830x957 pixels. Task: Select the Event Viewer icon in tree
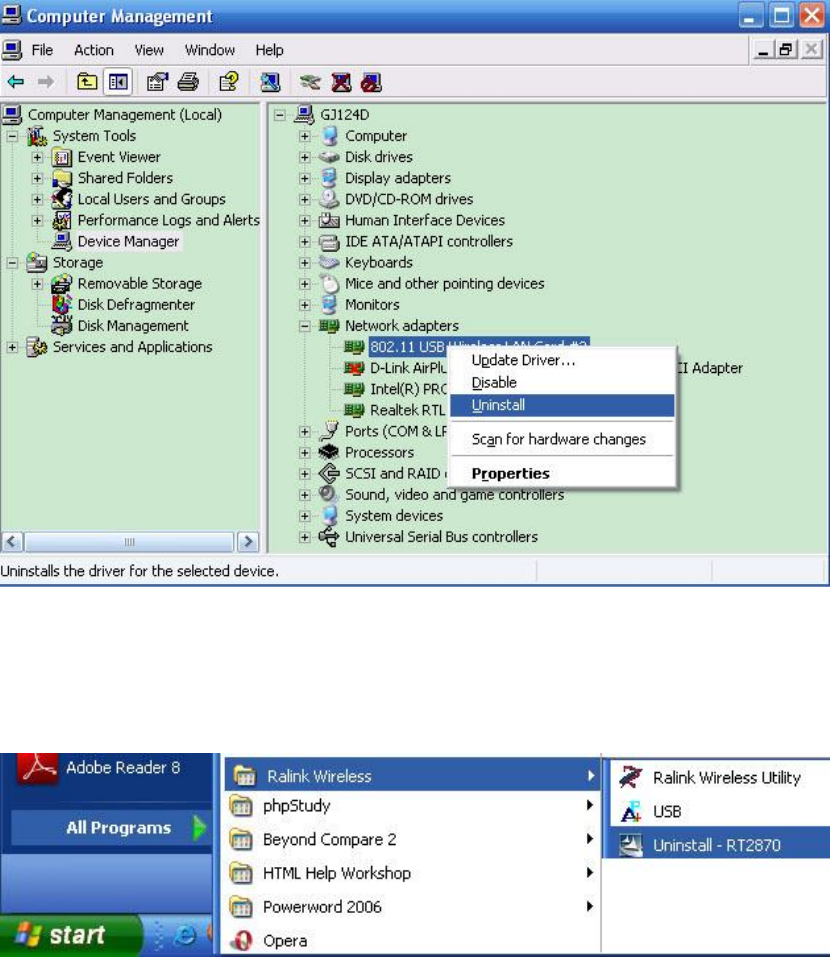tap(62, 157)
